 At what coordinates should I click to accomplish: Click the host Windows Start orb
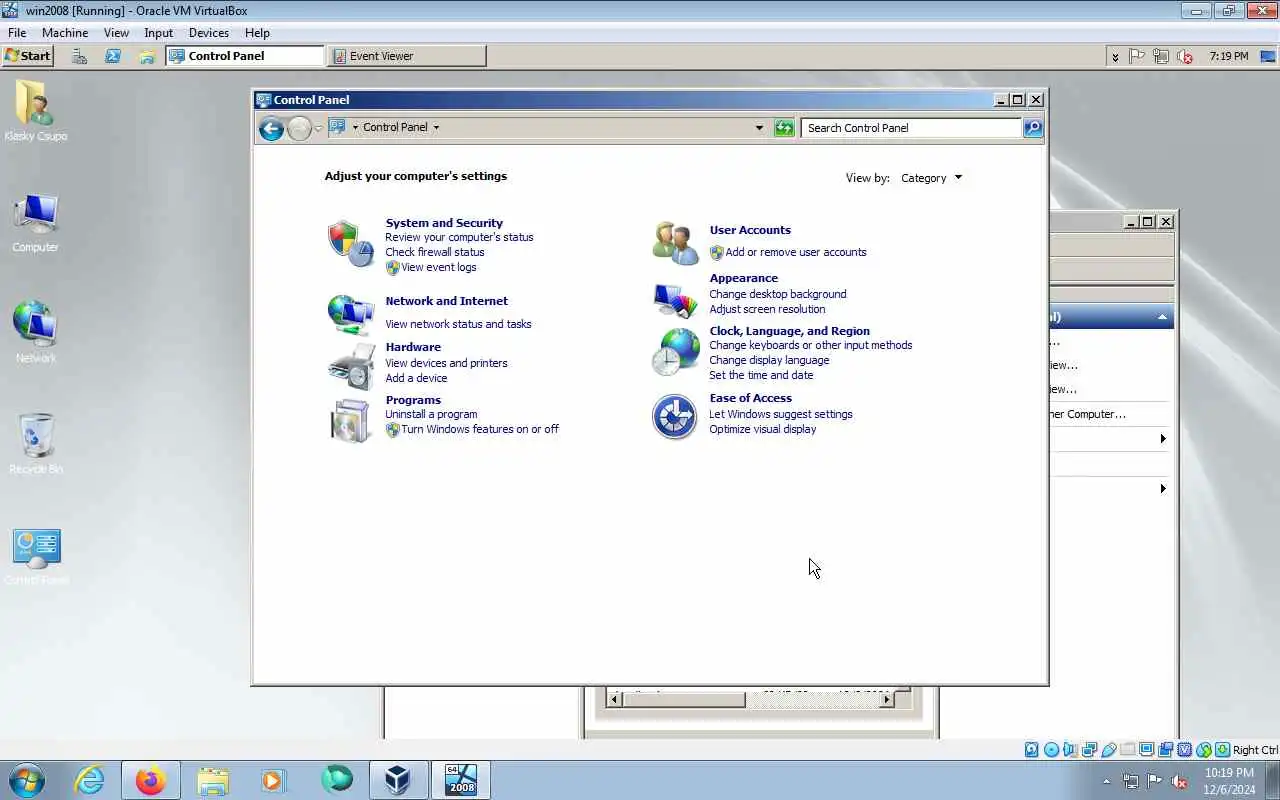tap(27, 780)
